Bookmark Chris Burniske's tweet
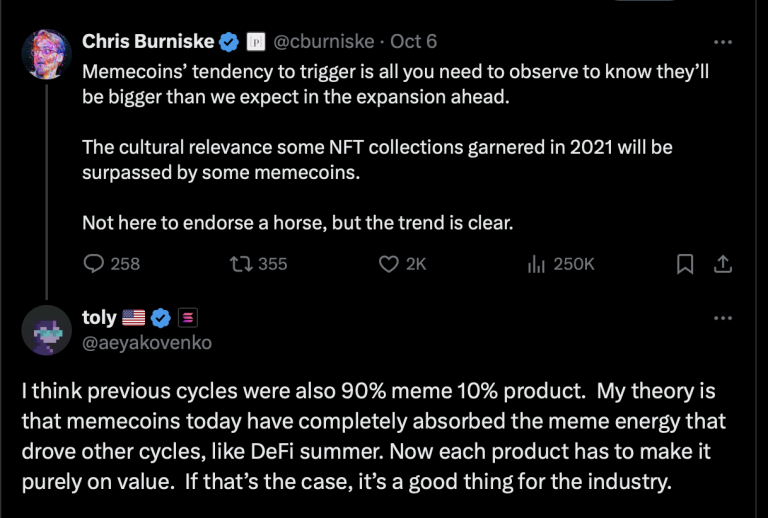The image size is (768, 518). pyautogui.click(x=685, y=264)
